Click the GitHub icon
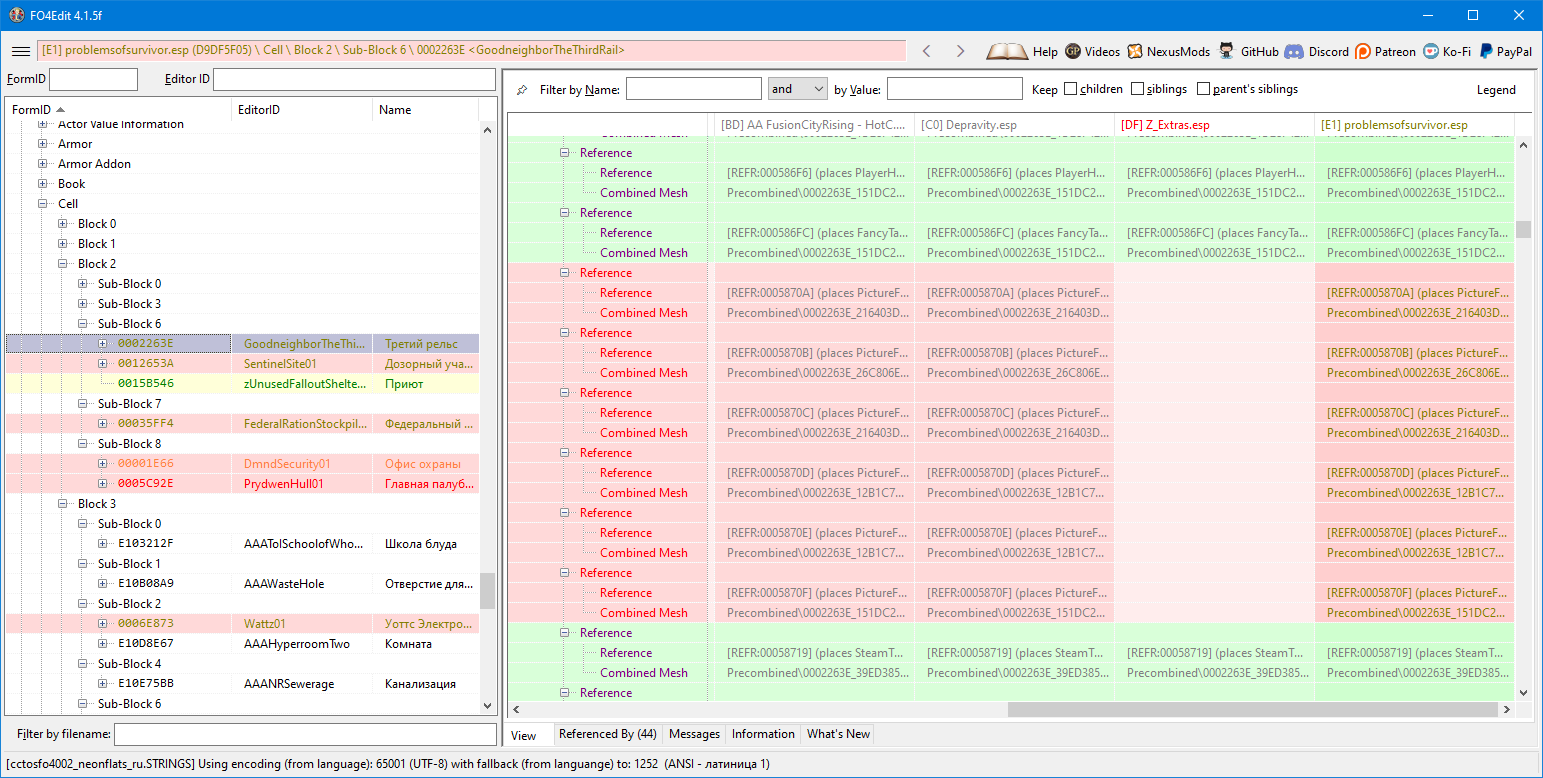The image size is (1543, 778). point(1226,51)
